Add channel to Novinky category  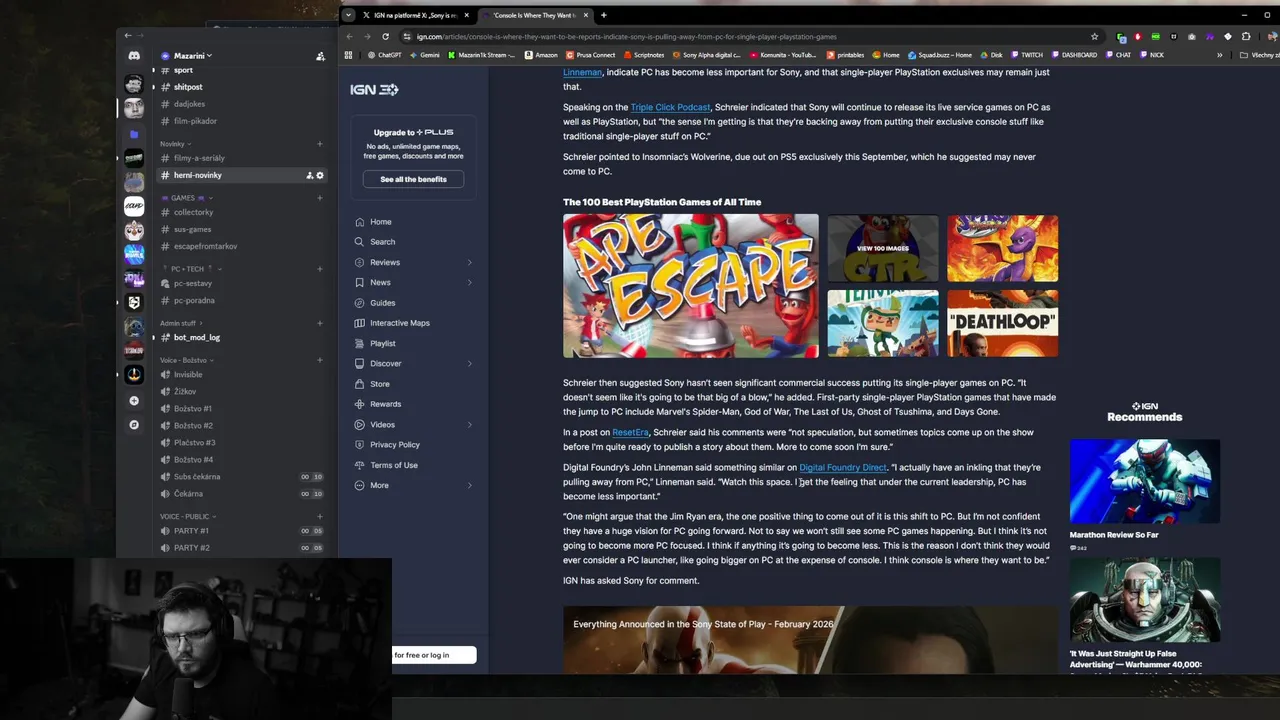pos(320,143)
